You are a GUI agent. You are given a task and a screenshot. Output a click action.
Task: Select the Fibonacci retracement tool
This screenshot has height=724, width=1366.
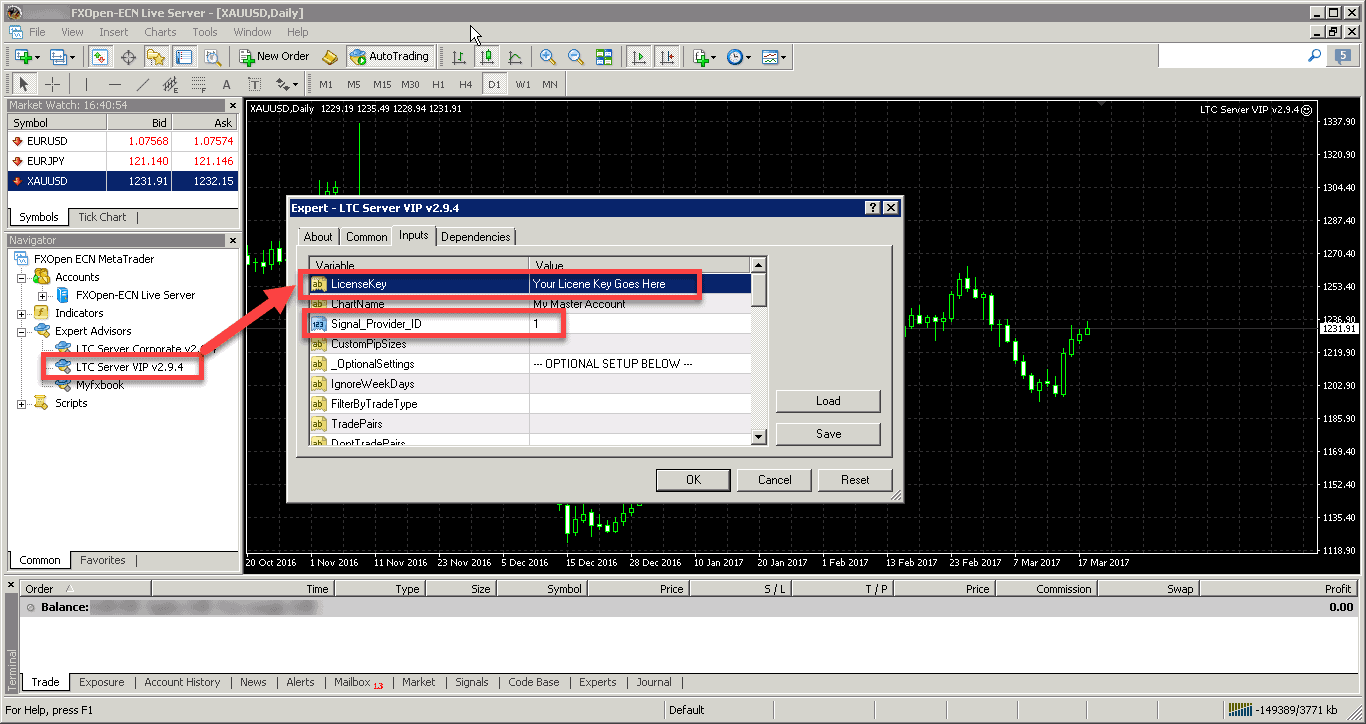click(199, 85)
